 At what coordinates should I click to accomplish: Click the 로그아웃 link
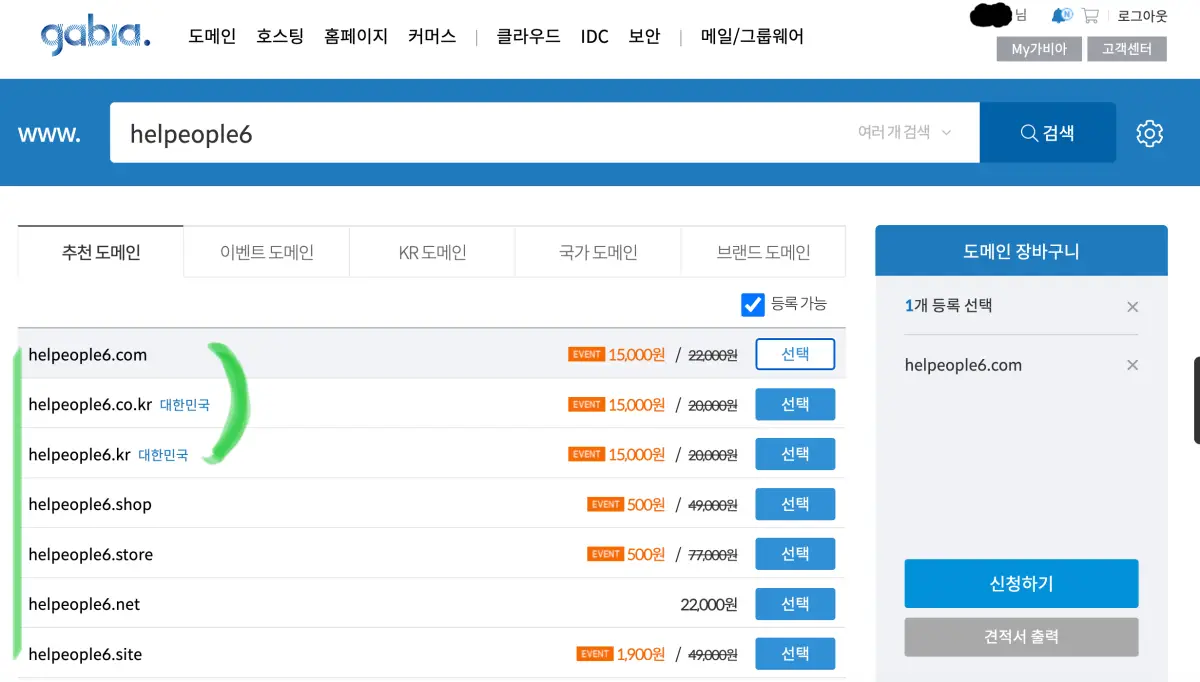click(x=1142, y=16)
